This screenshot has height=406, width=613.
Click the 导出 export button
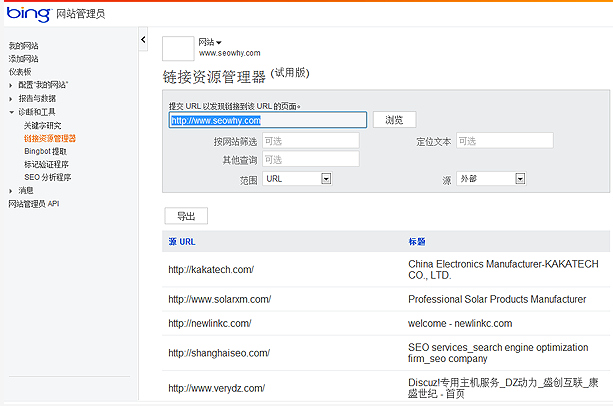[186, 216]
